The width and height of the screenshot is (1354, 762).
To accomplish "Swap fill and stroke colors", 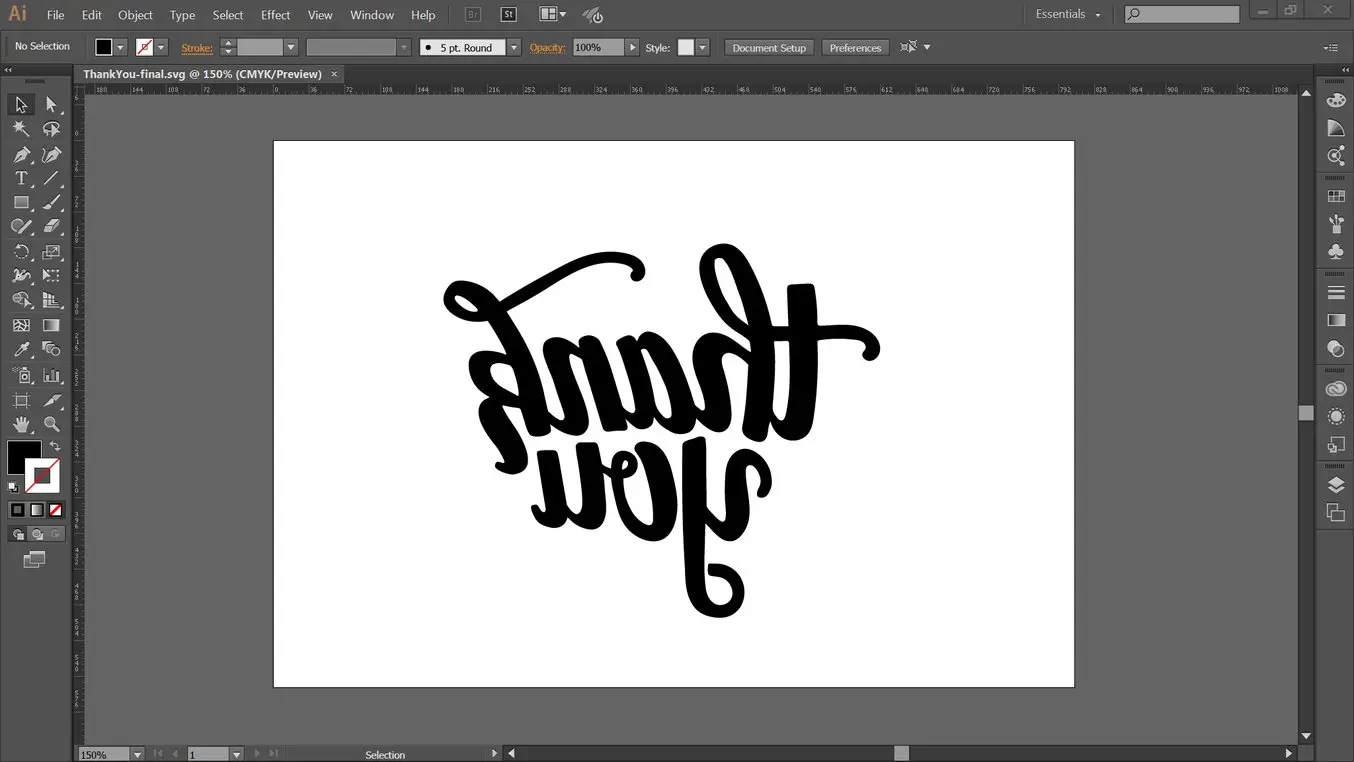I will pyautogui.click(x=56, y=446).
